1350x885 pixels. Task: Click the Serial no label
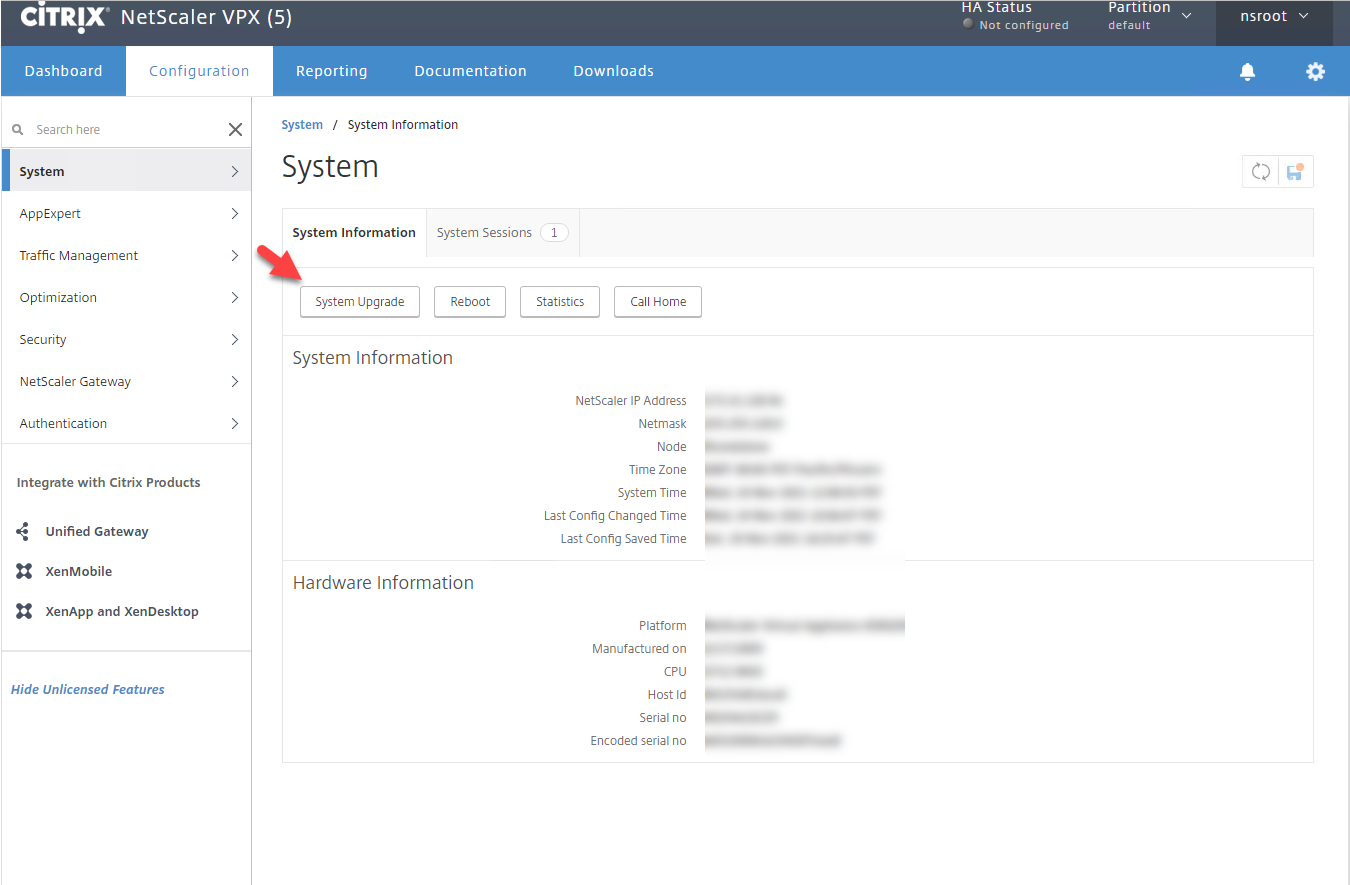point(663,717)
